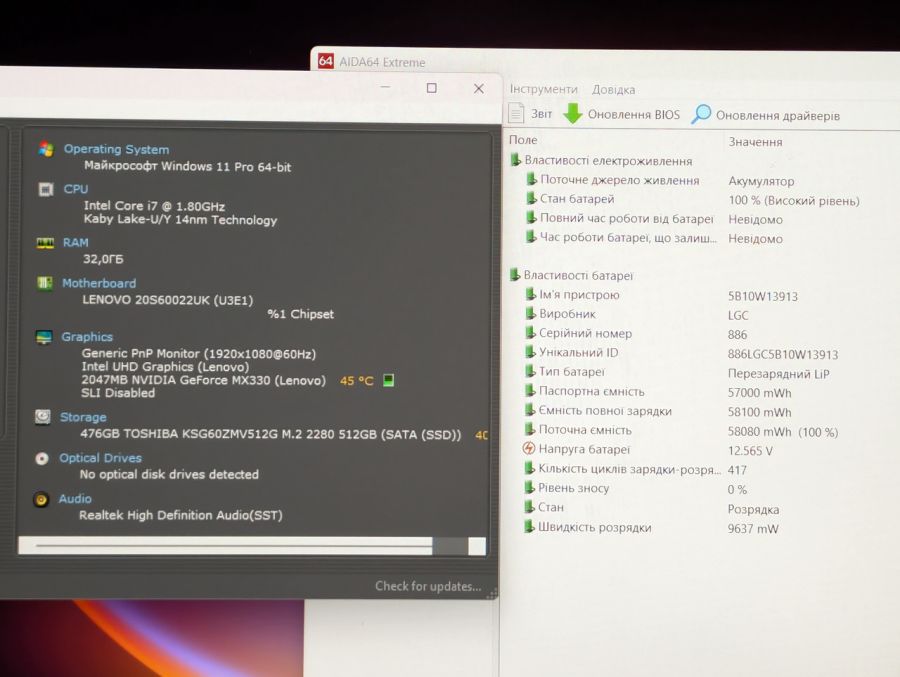Select the Унікальний ID field label

click(579, 353)
